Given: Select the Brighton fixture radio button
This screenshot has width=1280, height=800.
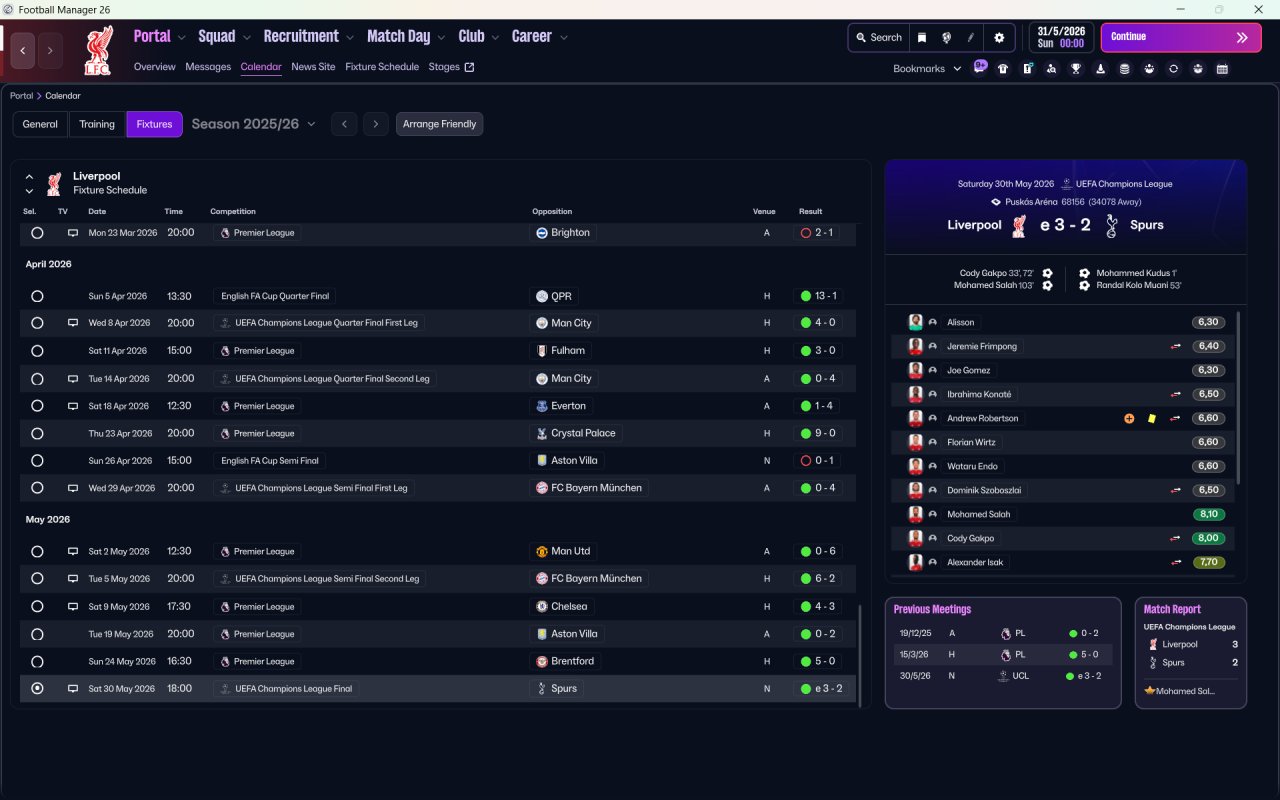Looking at the screenshot, I should 37,233.
